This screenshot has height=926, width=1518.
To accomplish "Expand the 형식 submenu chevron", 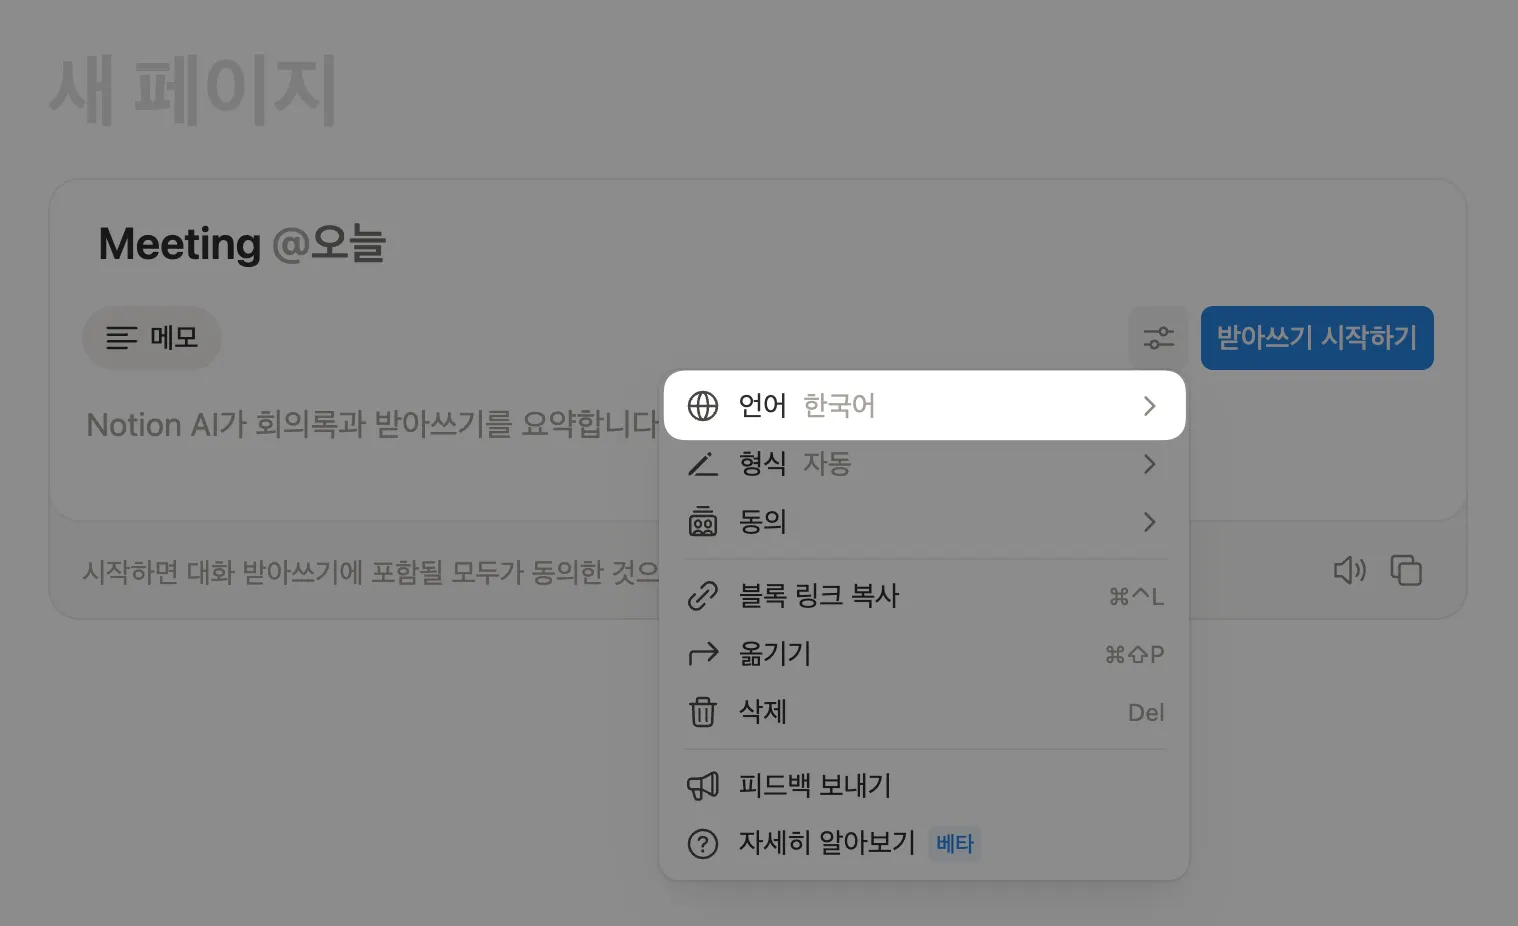I will point(1149,464).
